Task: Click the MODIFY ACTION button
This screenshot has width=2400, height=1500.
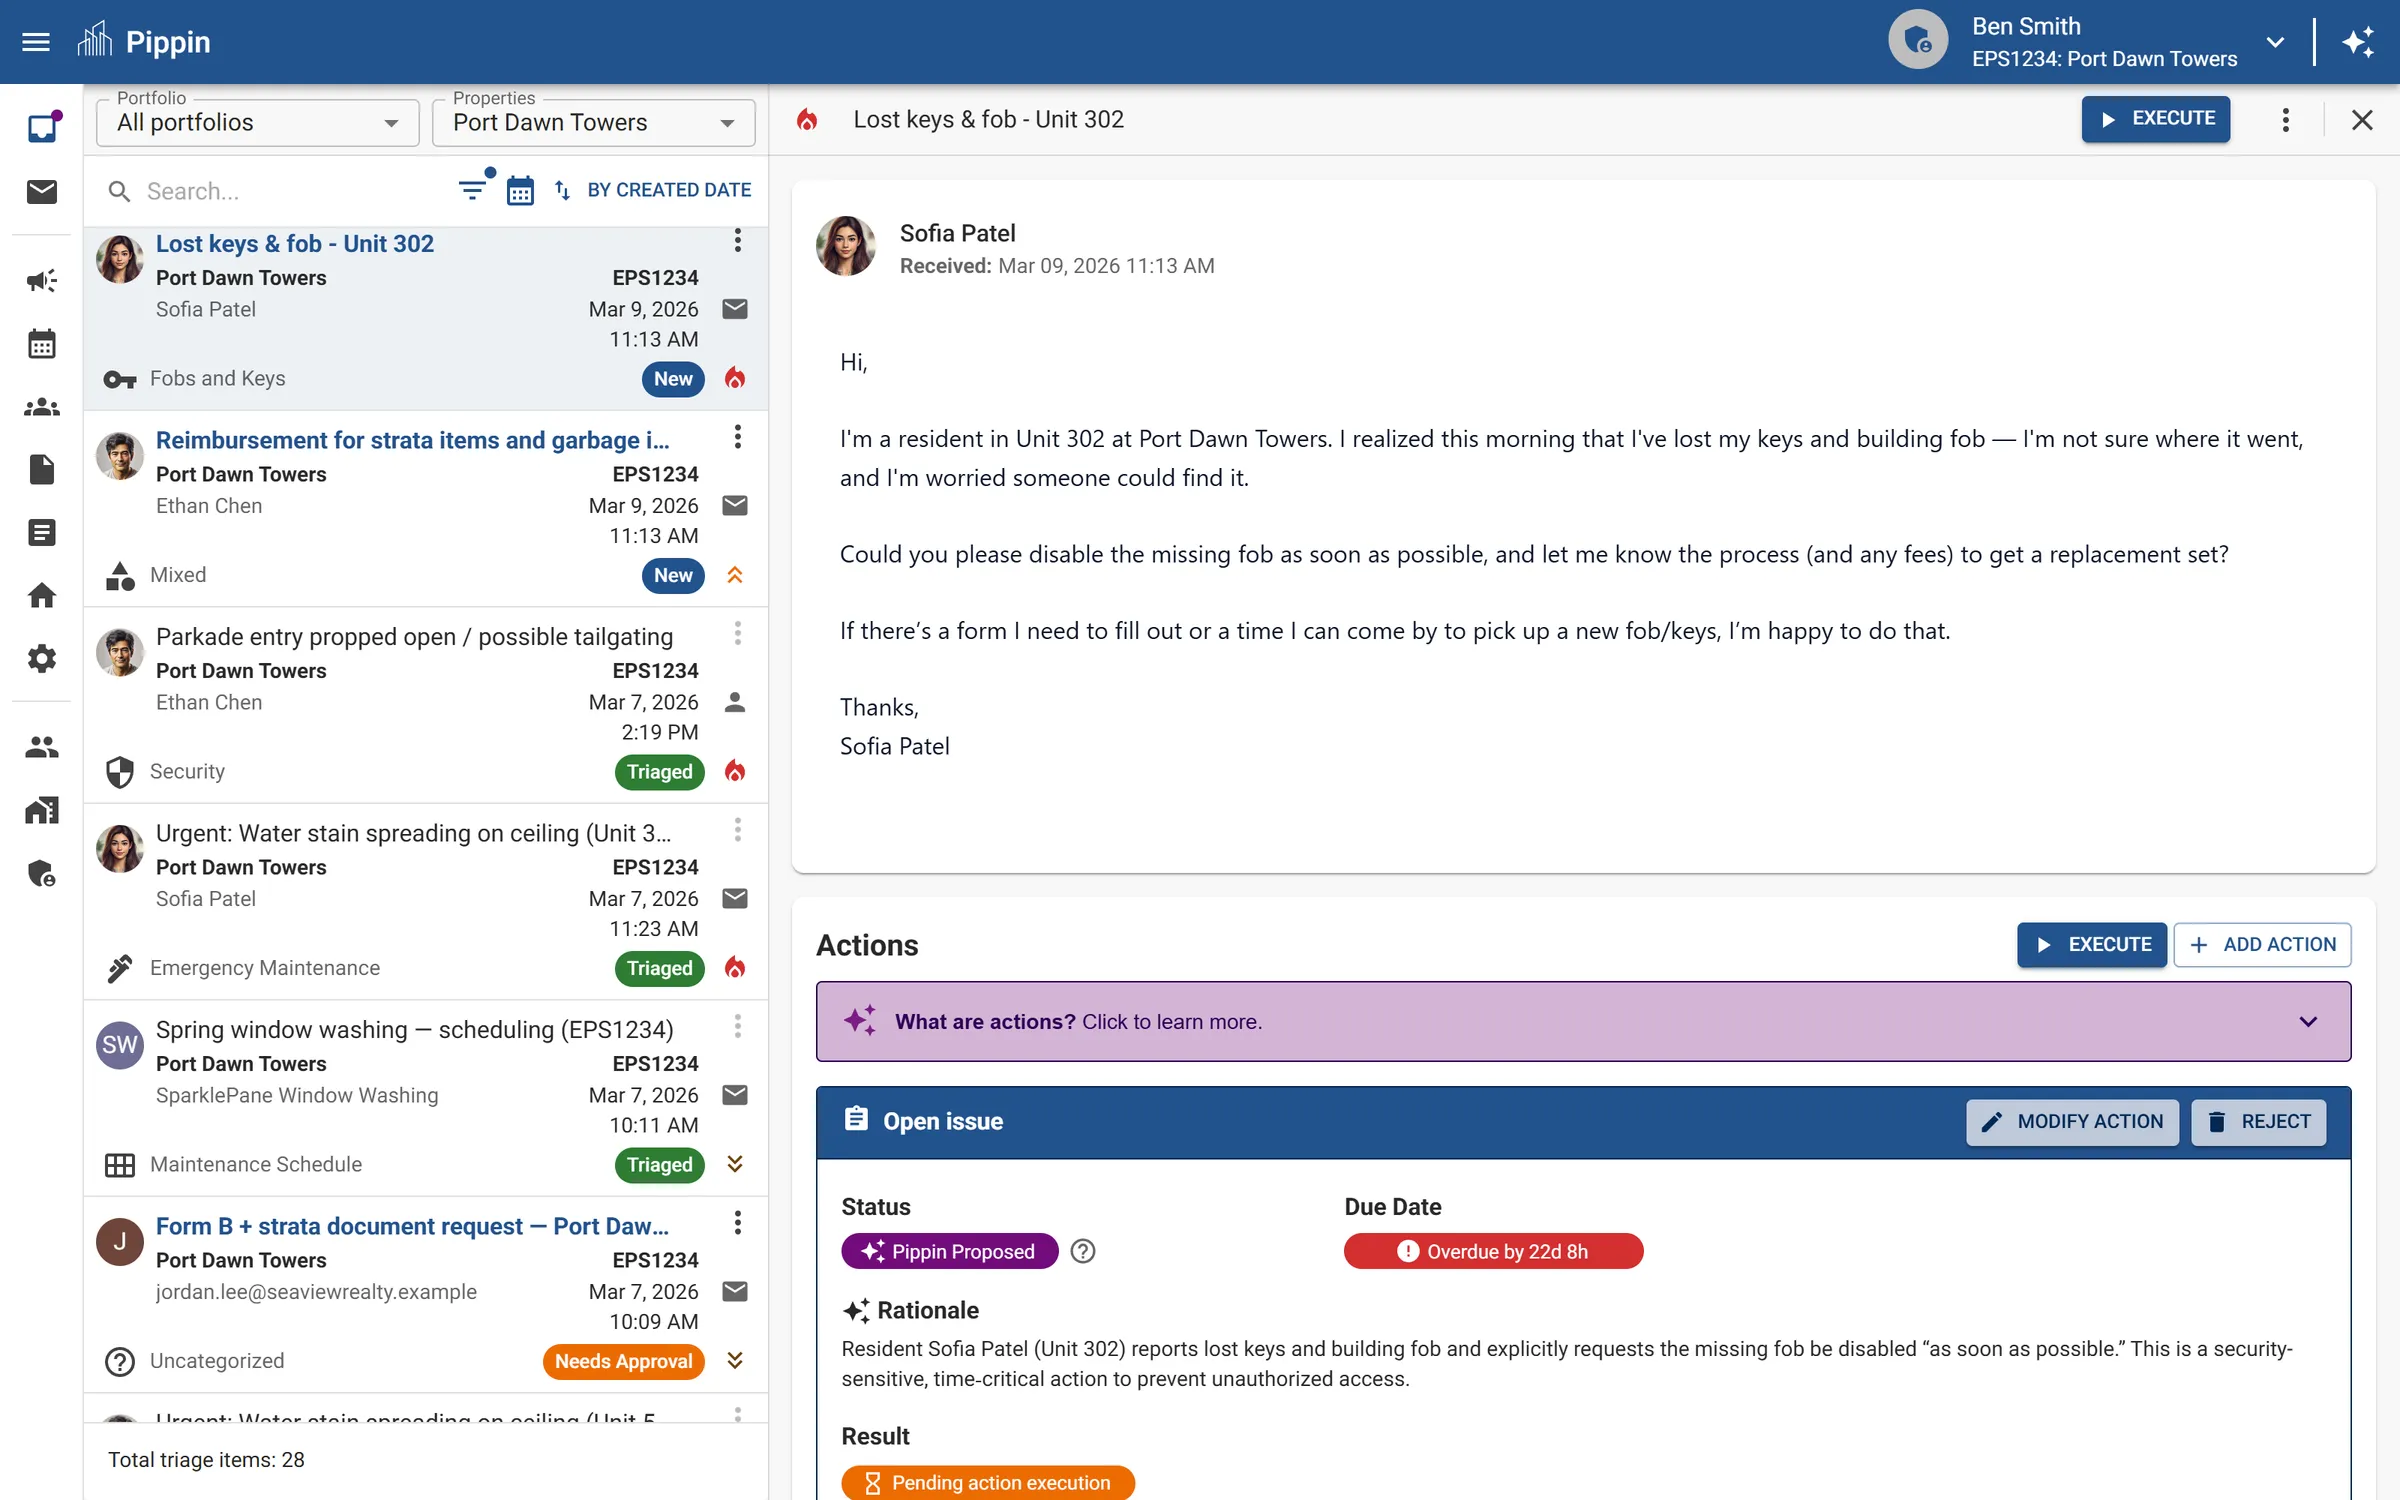Action: tap(2071, 1122)
